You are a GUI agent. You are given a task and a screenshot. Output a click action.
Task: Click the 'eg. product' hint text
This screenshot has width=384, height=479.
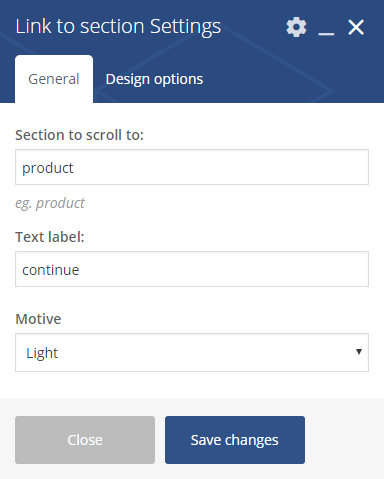point(50,203)
